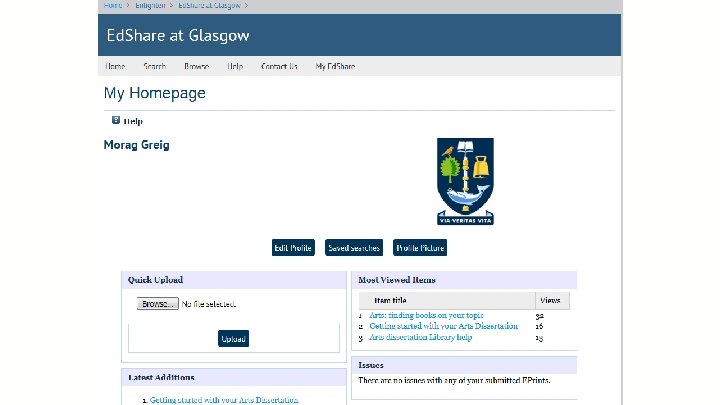Click the Profile Picture button
This screenshot has width=720, height=405.
tap(420, 248)
